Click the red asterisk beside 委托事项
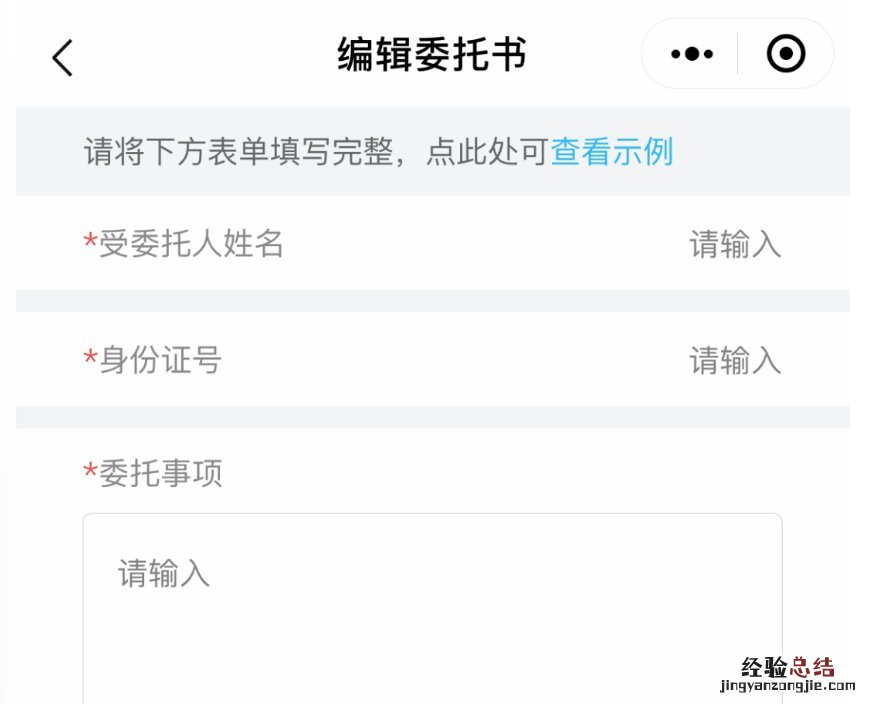Viewport: 870px width, 704px height. coord(90,474)
